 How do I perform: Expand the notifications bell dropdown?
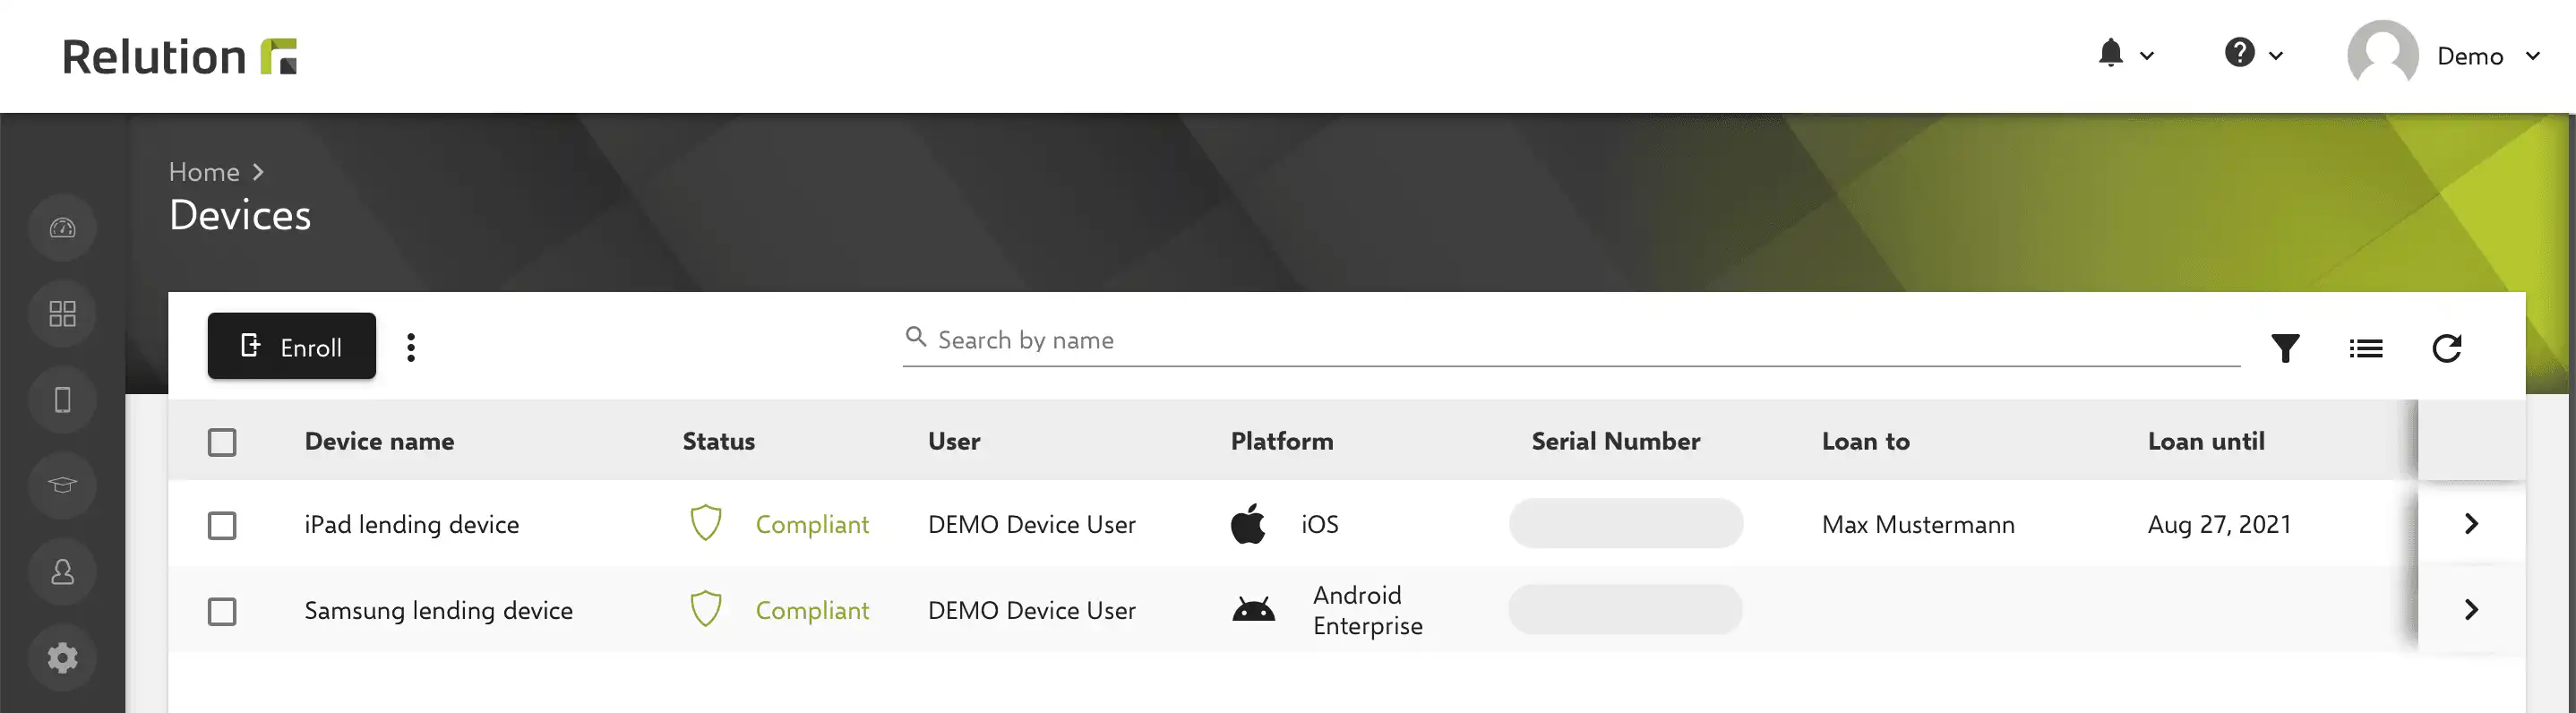(2125, 54)
